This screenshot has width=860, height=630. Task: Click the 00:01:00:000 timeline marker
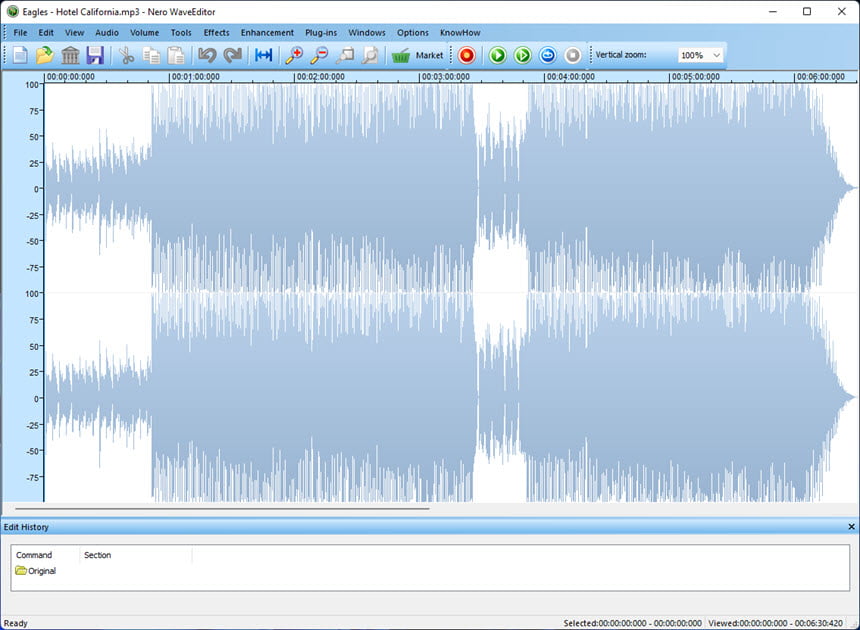[196, 77]
